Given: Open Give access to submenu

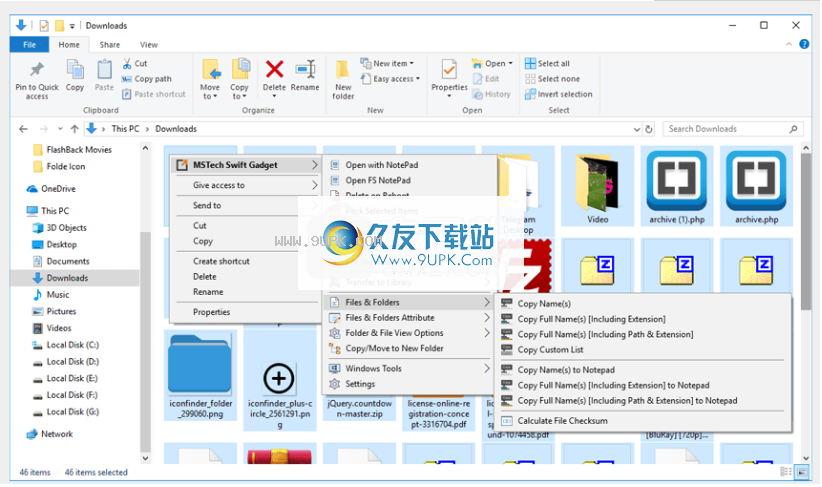Looking at the screenshot, I should [246, 185].
